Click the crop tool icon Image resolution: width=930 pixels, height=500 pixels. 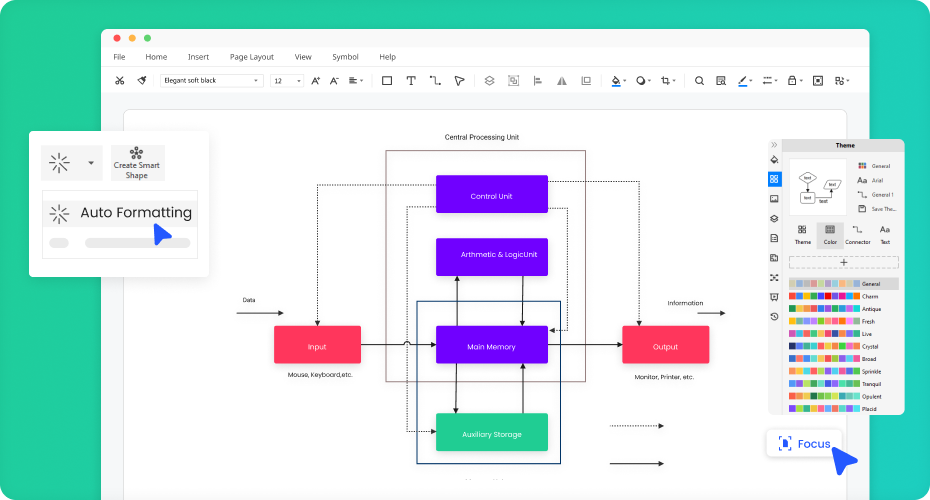click(665, 81)
